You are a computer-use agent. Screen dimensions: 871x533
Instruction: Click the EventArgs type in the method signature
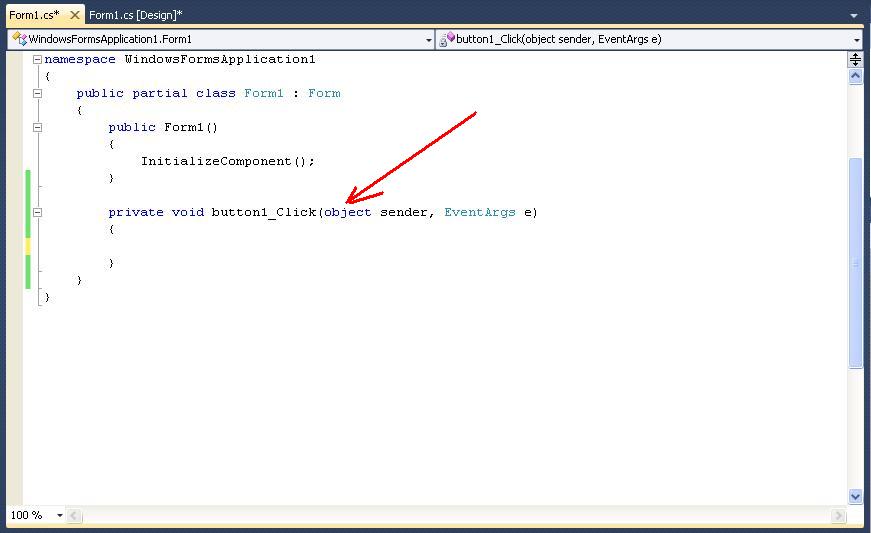(479, 212)
